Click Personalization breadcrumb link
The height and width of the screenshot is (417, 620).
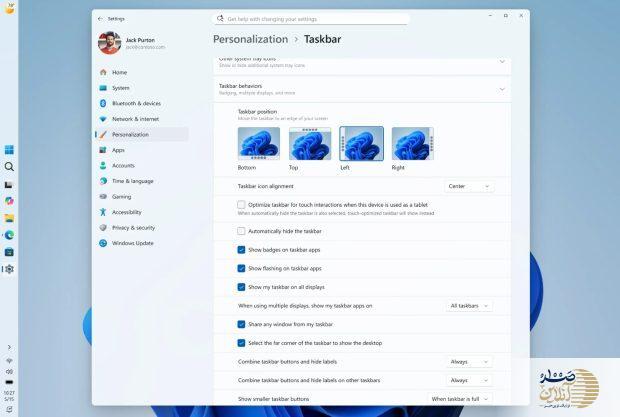click(251, 39)
